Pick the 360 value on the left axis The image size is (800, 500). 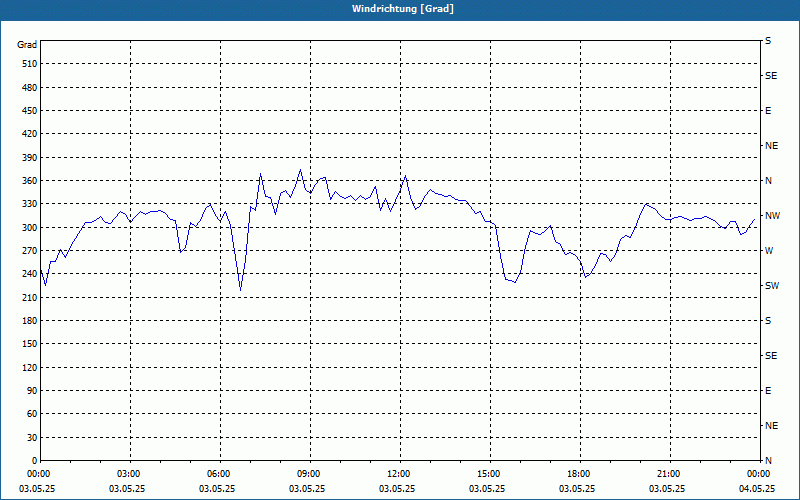[30, 181]
